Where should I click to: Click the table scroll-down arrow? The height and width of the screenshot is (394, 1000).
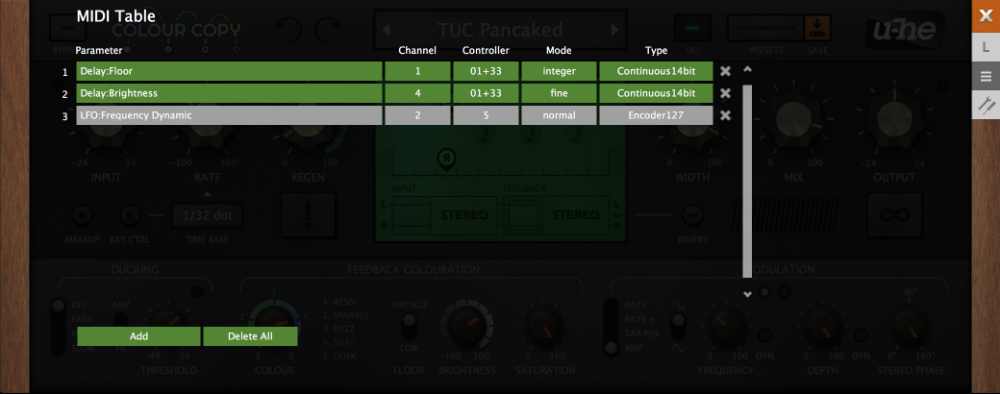pos(747,294)
